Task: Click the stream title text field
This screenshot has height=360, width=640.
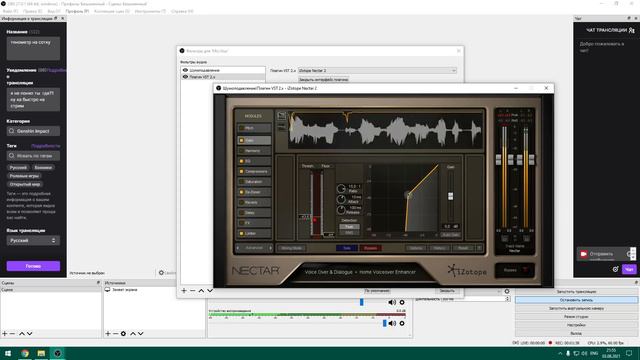Action: [33, 48]
